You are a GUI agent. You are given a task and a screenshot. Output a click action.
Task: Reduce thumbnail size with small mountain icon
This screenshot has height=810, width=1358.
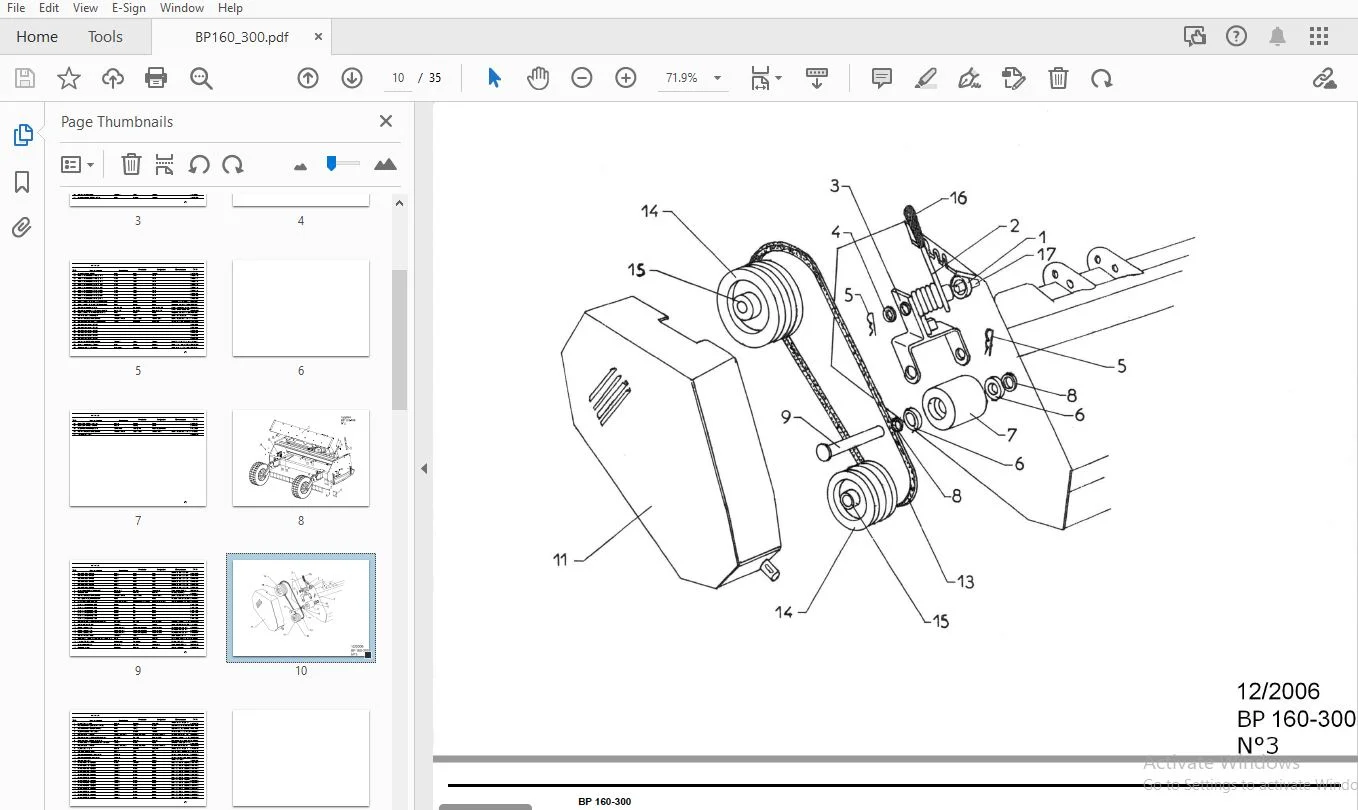coord(300,166)
